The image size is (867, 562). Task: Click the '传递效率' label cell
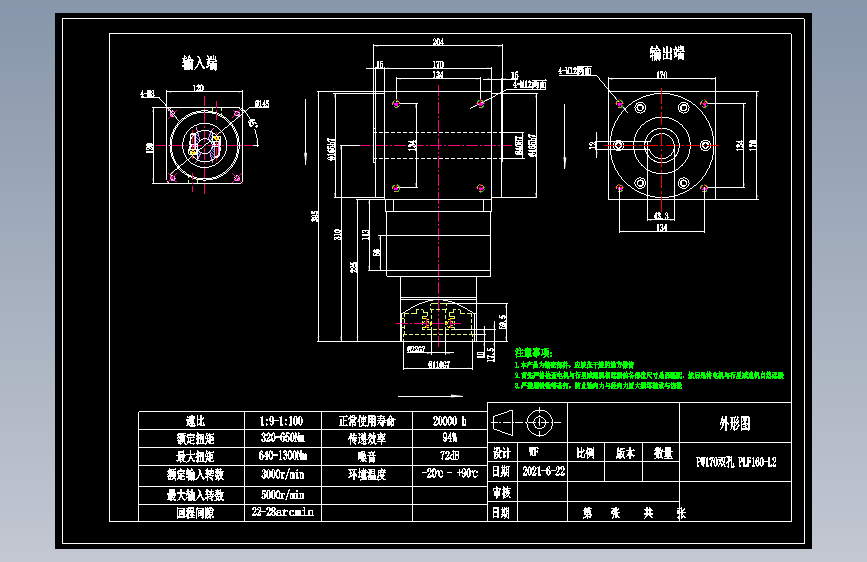(367, 439)
